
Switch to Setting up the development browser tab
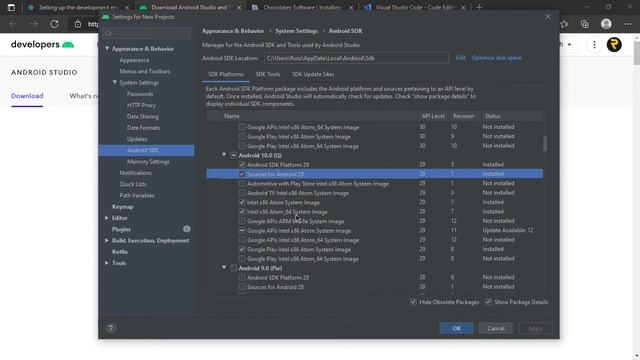(x=78, y=7)
